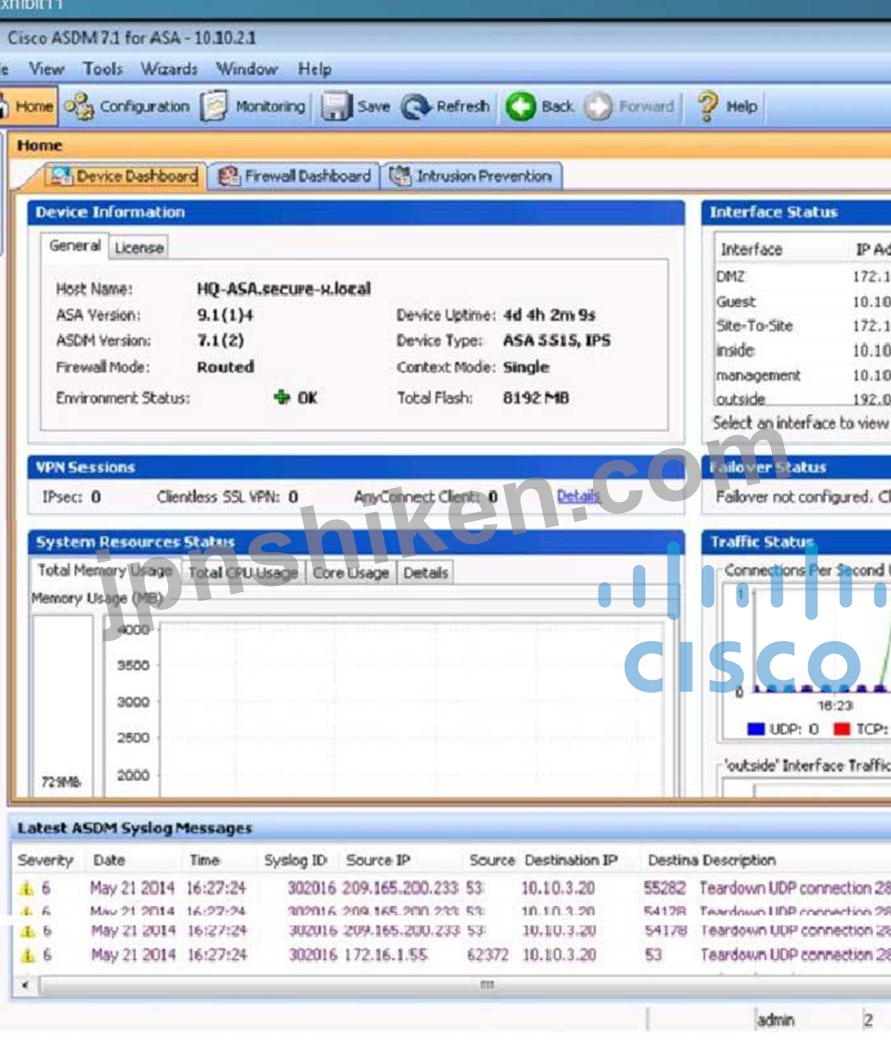Click the Context Mode value Single

pyautogui.click(x=525, y=367)
